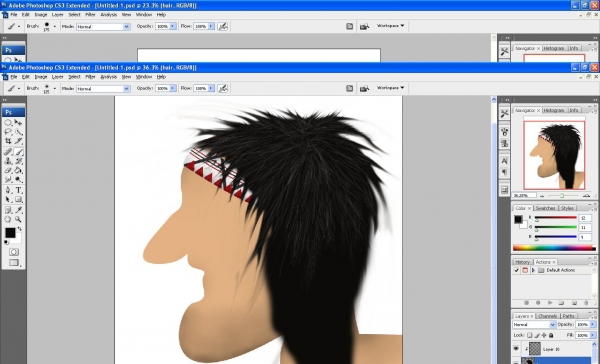
Task: Toggle Quick Mask mode in the toolbox
Action: [14, 252]
